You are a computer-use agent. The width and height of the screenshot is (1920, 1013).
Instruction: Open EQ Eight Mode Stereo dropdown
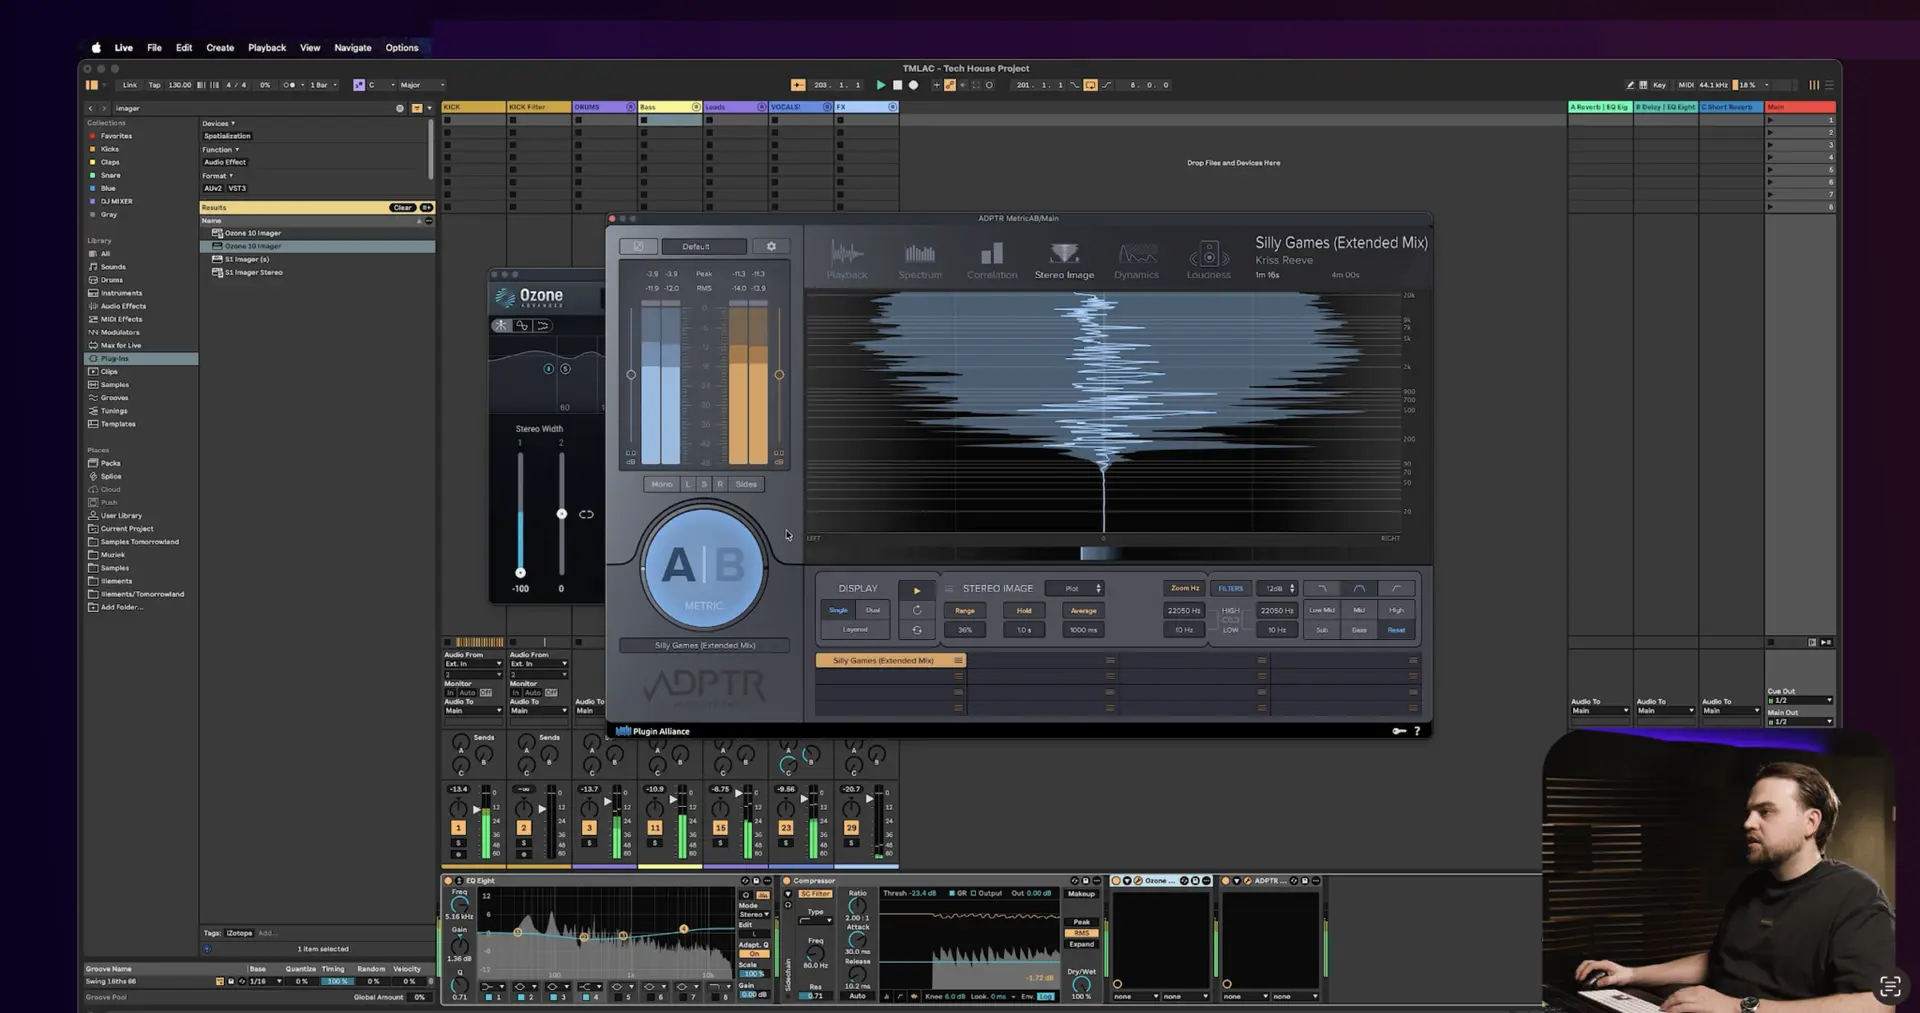point(754,915)
